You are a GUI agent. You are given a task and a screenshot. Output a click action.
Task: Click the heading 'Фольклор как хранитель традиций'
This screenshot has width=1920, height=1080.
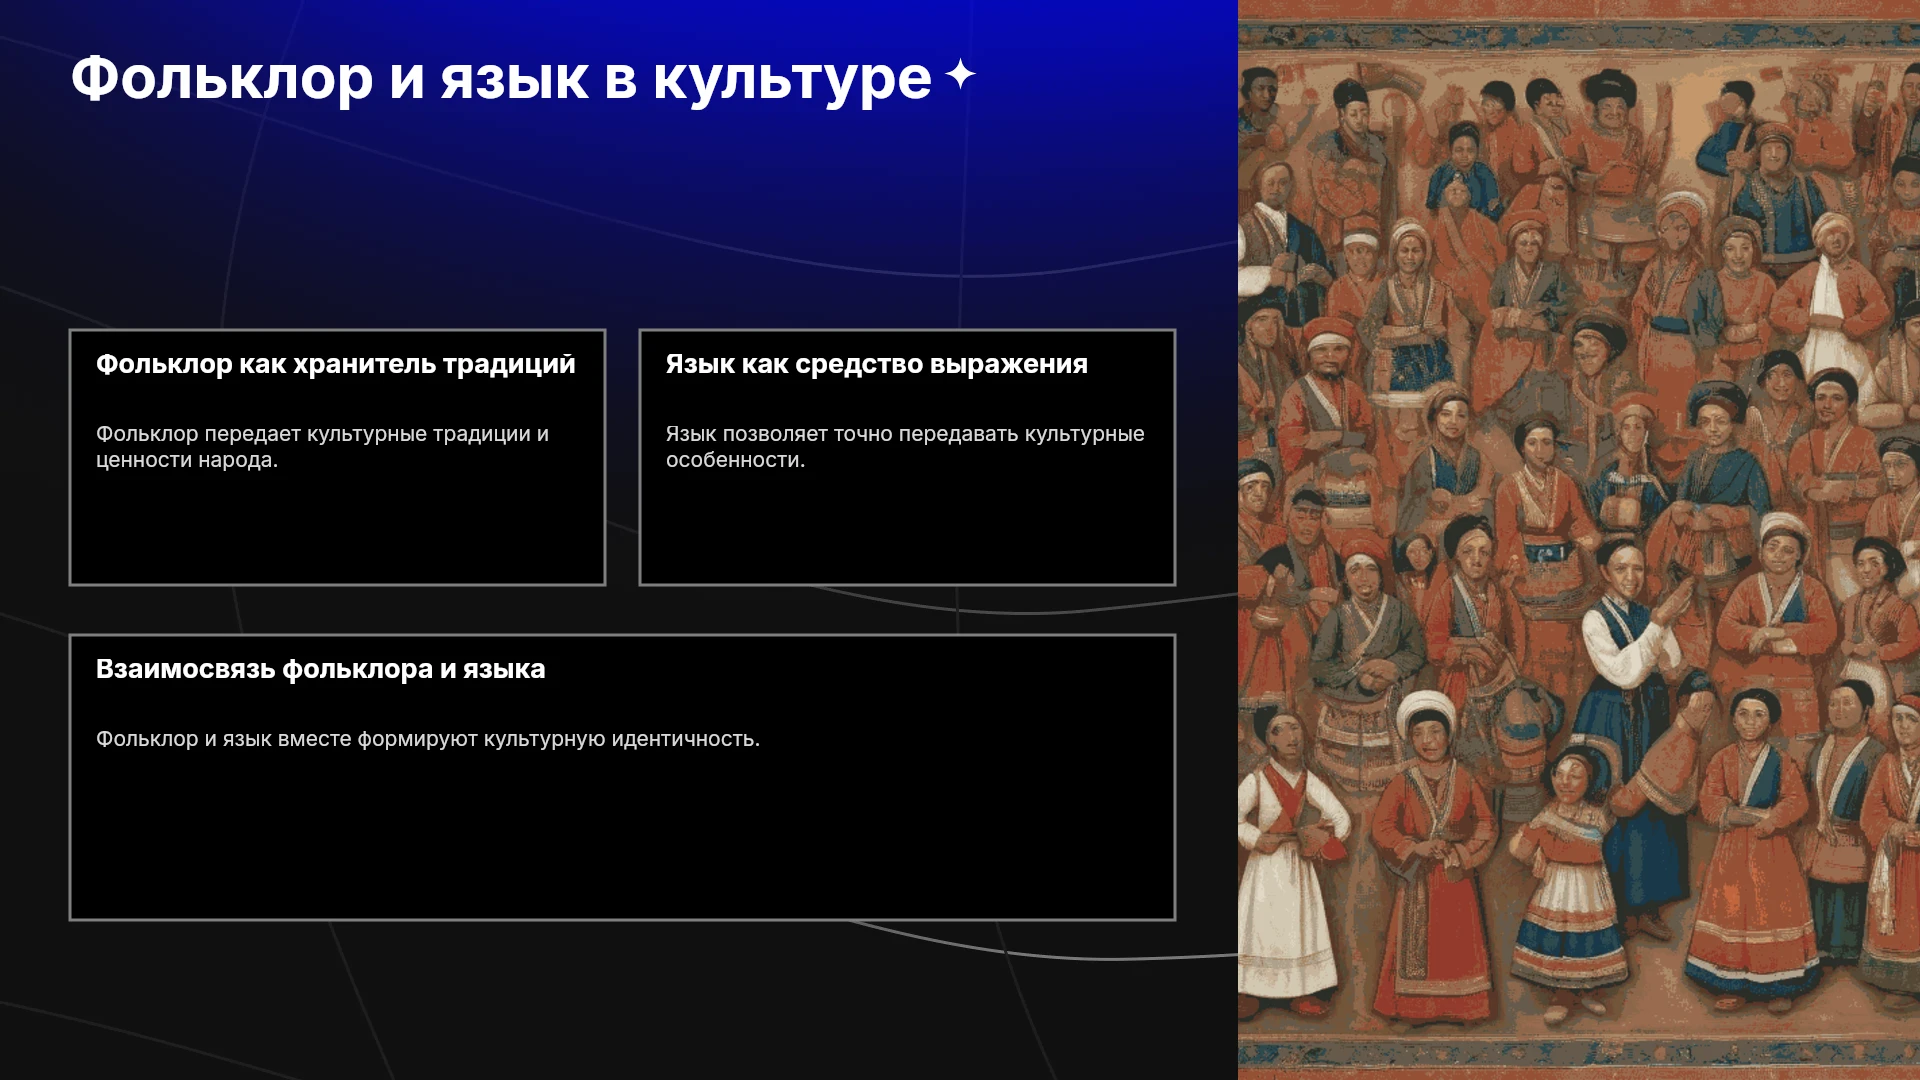point(336,364)
